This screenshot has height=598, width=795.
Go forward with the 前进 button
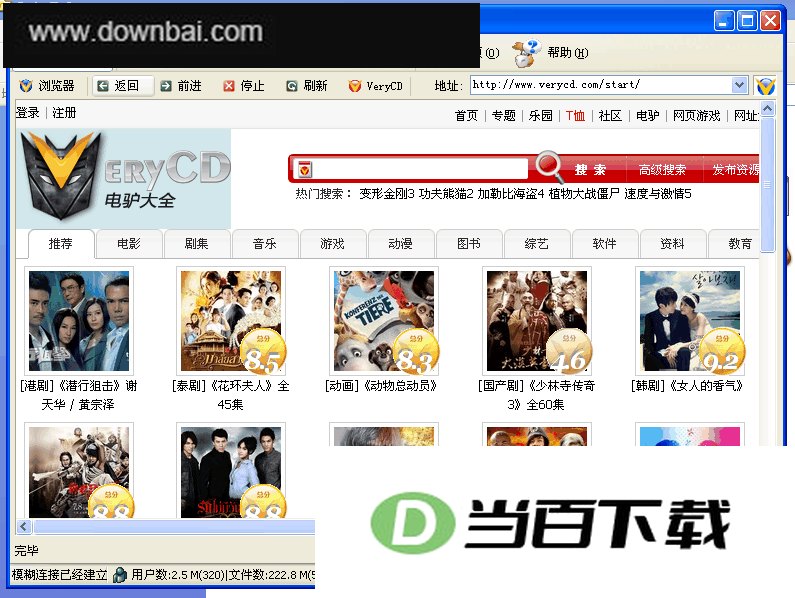tap(181, 86)
